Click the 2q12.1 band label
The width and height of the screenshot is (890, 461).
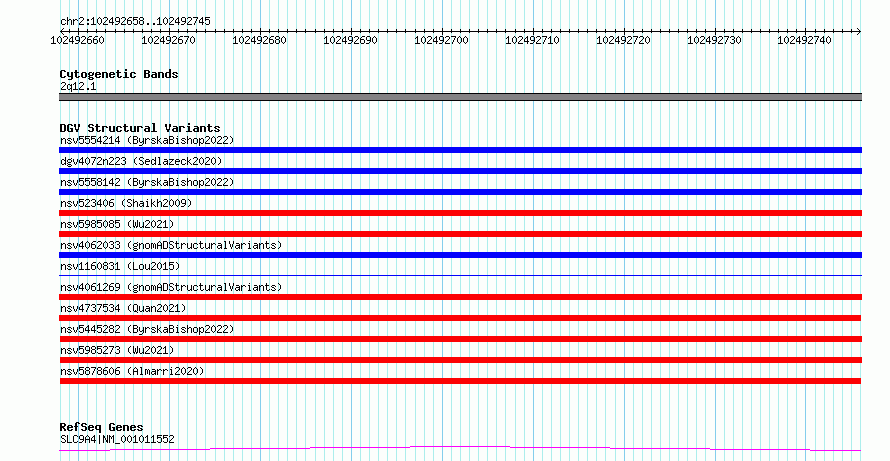coord(78,86)
